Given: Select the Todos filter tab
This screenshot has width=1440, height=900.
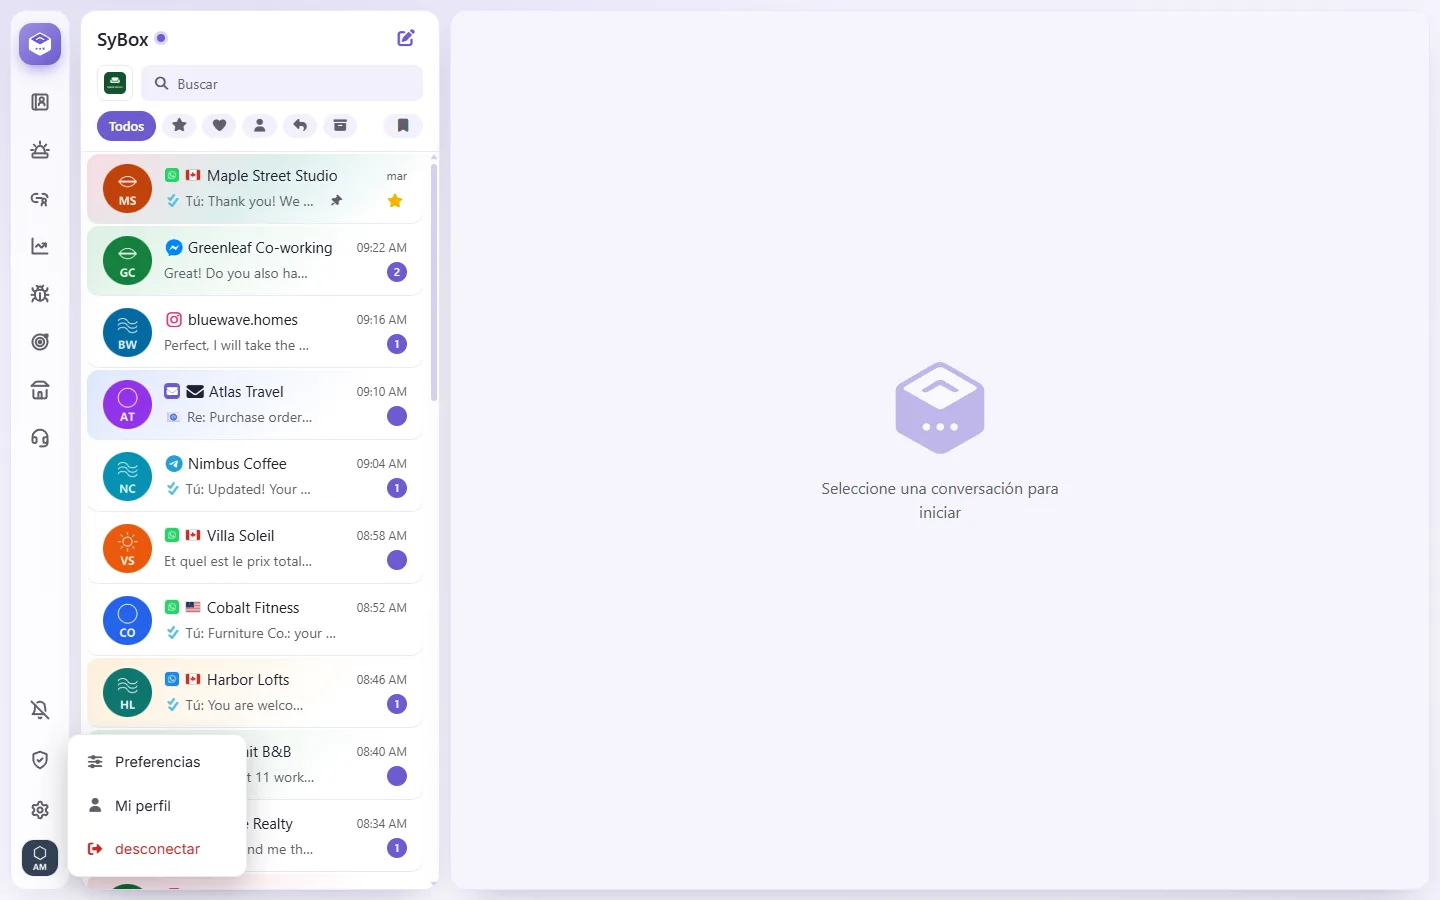Looking at the screenshot, I should click(127, 126).
